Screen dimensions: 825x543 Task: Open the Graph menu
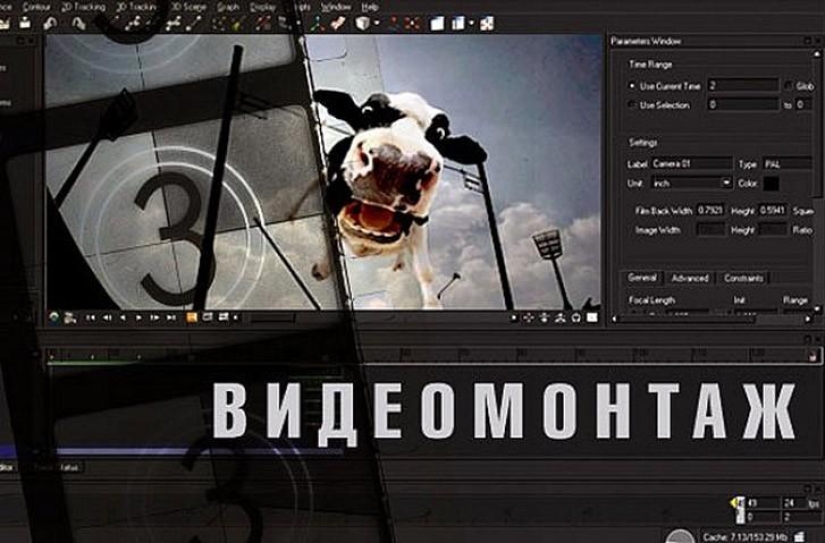click(228, 6)
